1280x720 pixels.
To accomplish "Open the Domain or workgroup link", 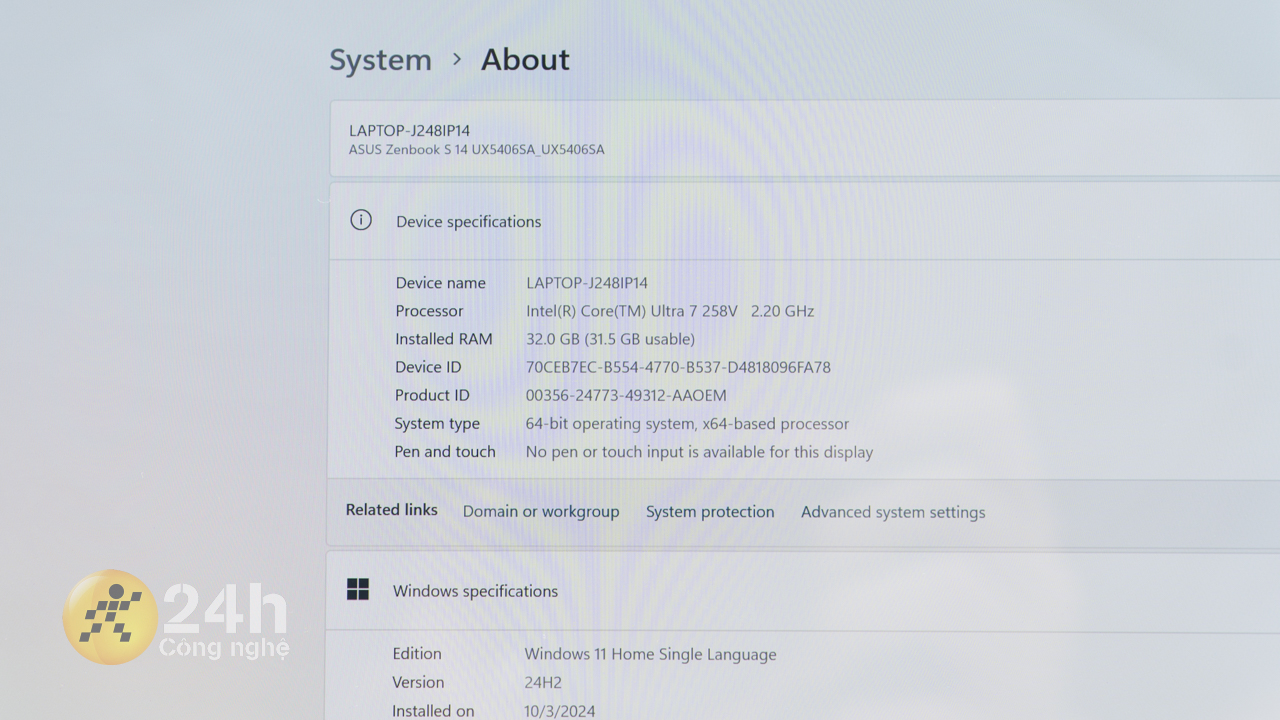I will (541, 511).
